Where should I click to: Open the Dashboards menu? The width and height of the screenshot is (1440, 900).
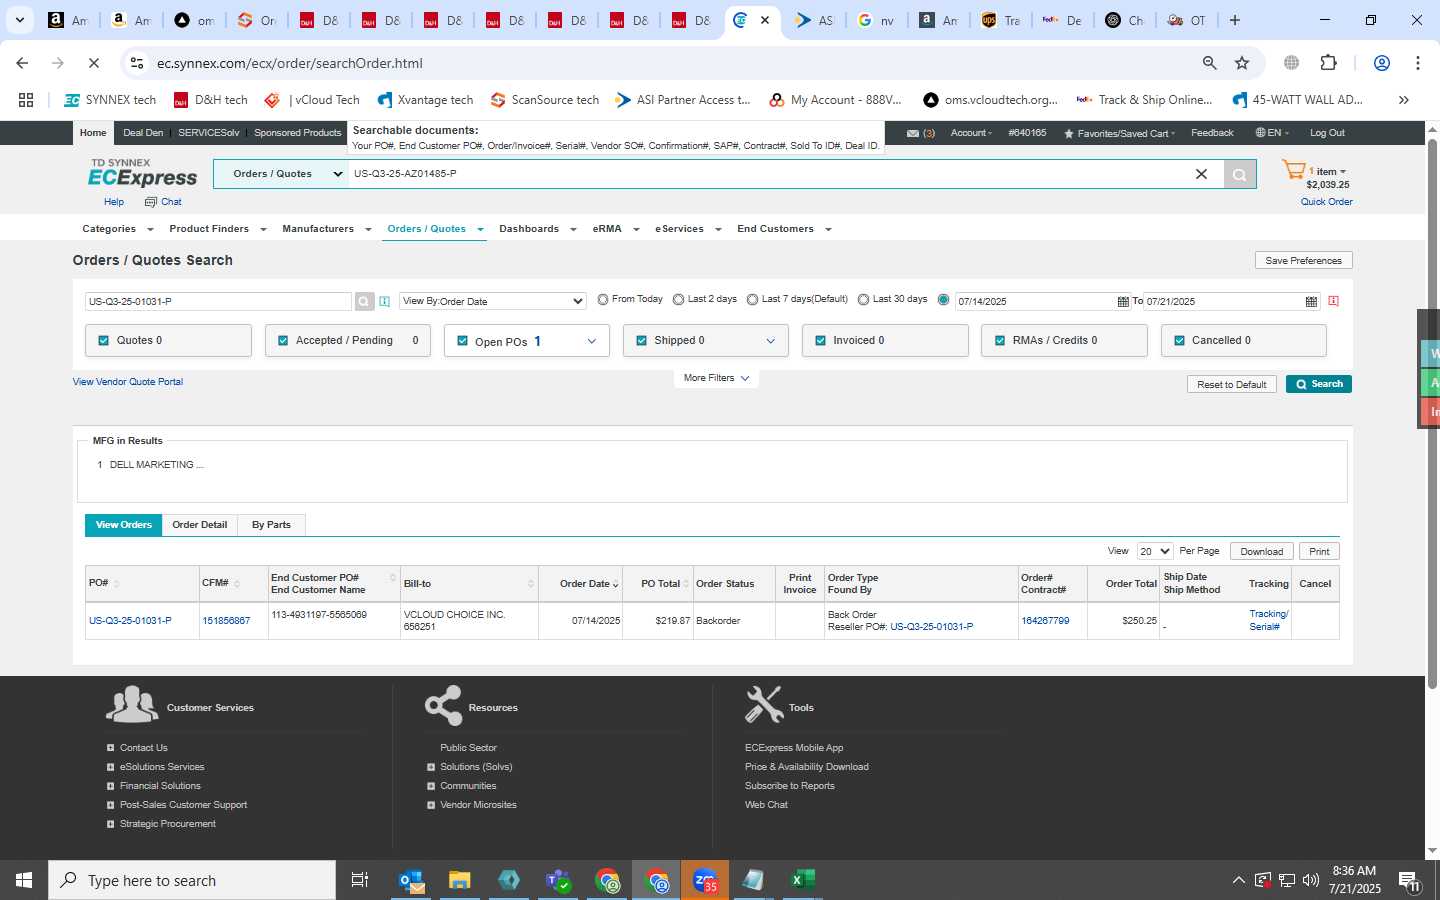click(x=537, y=229)
